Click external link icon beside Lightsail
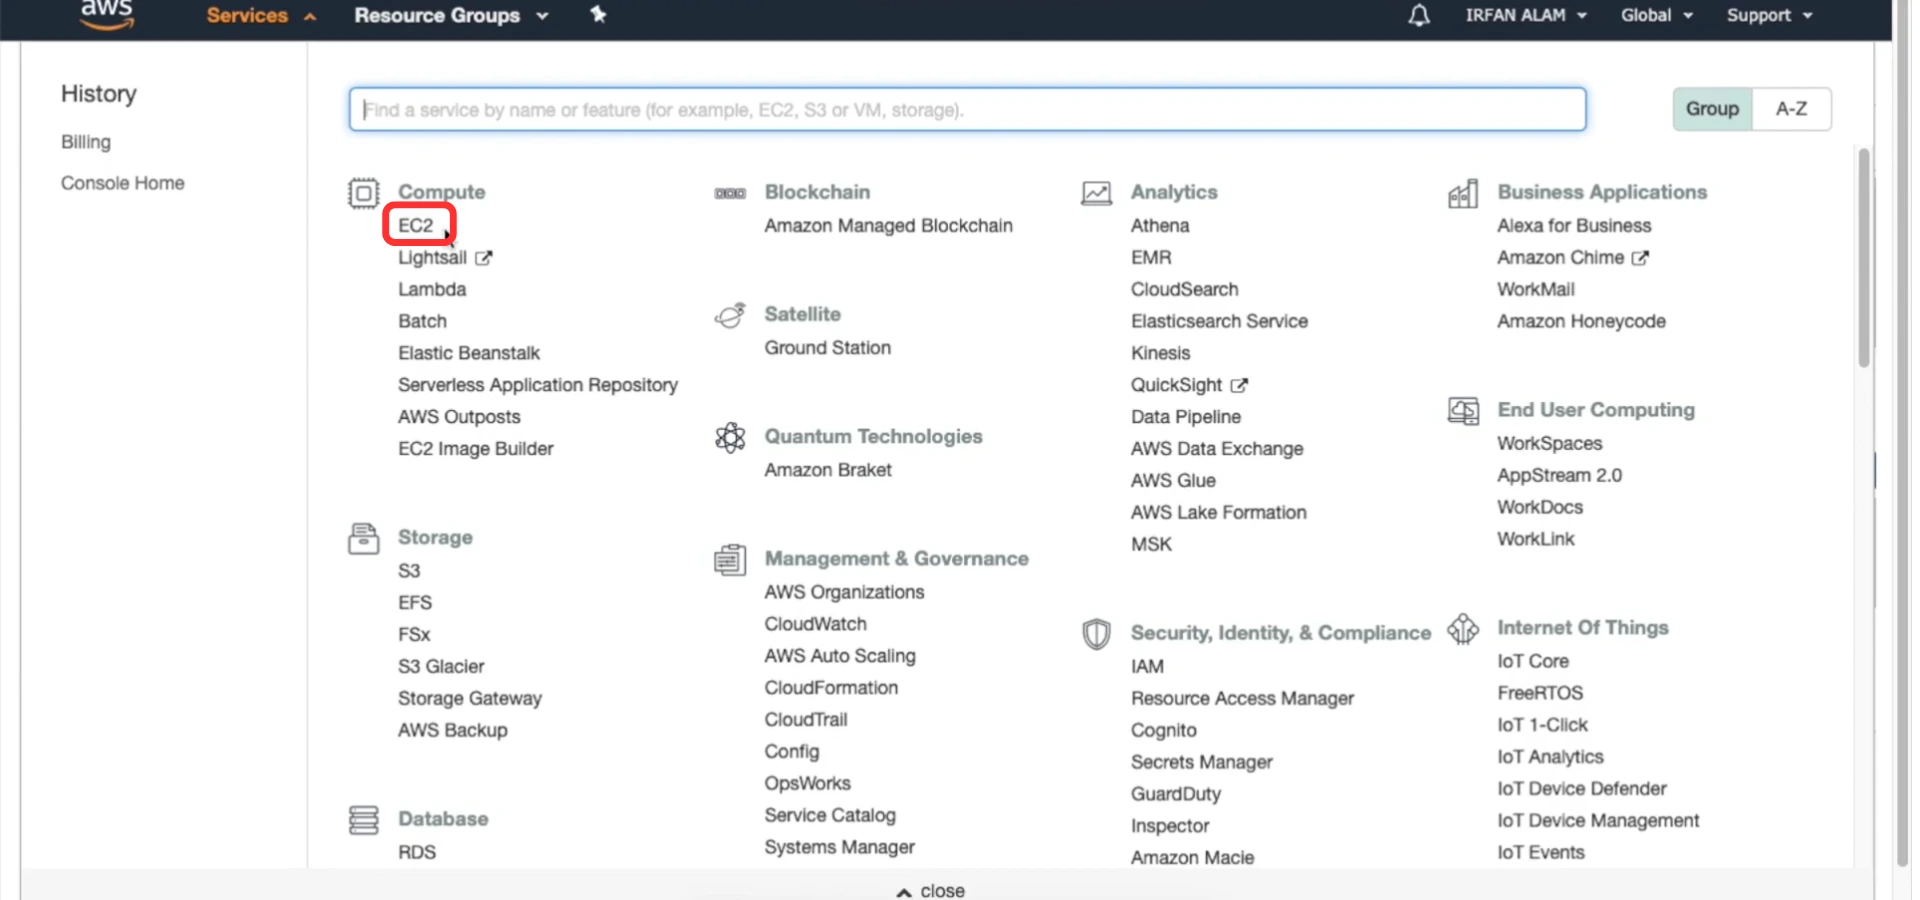The width and height of the screenshot is (1920, 900). click(484, 258)
